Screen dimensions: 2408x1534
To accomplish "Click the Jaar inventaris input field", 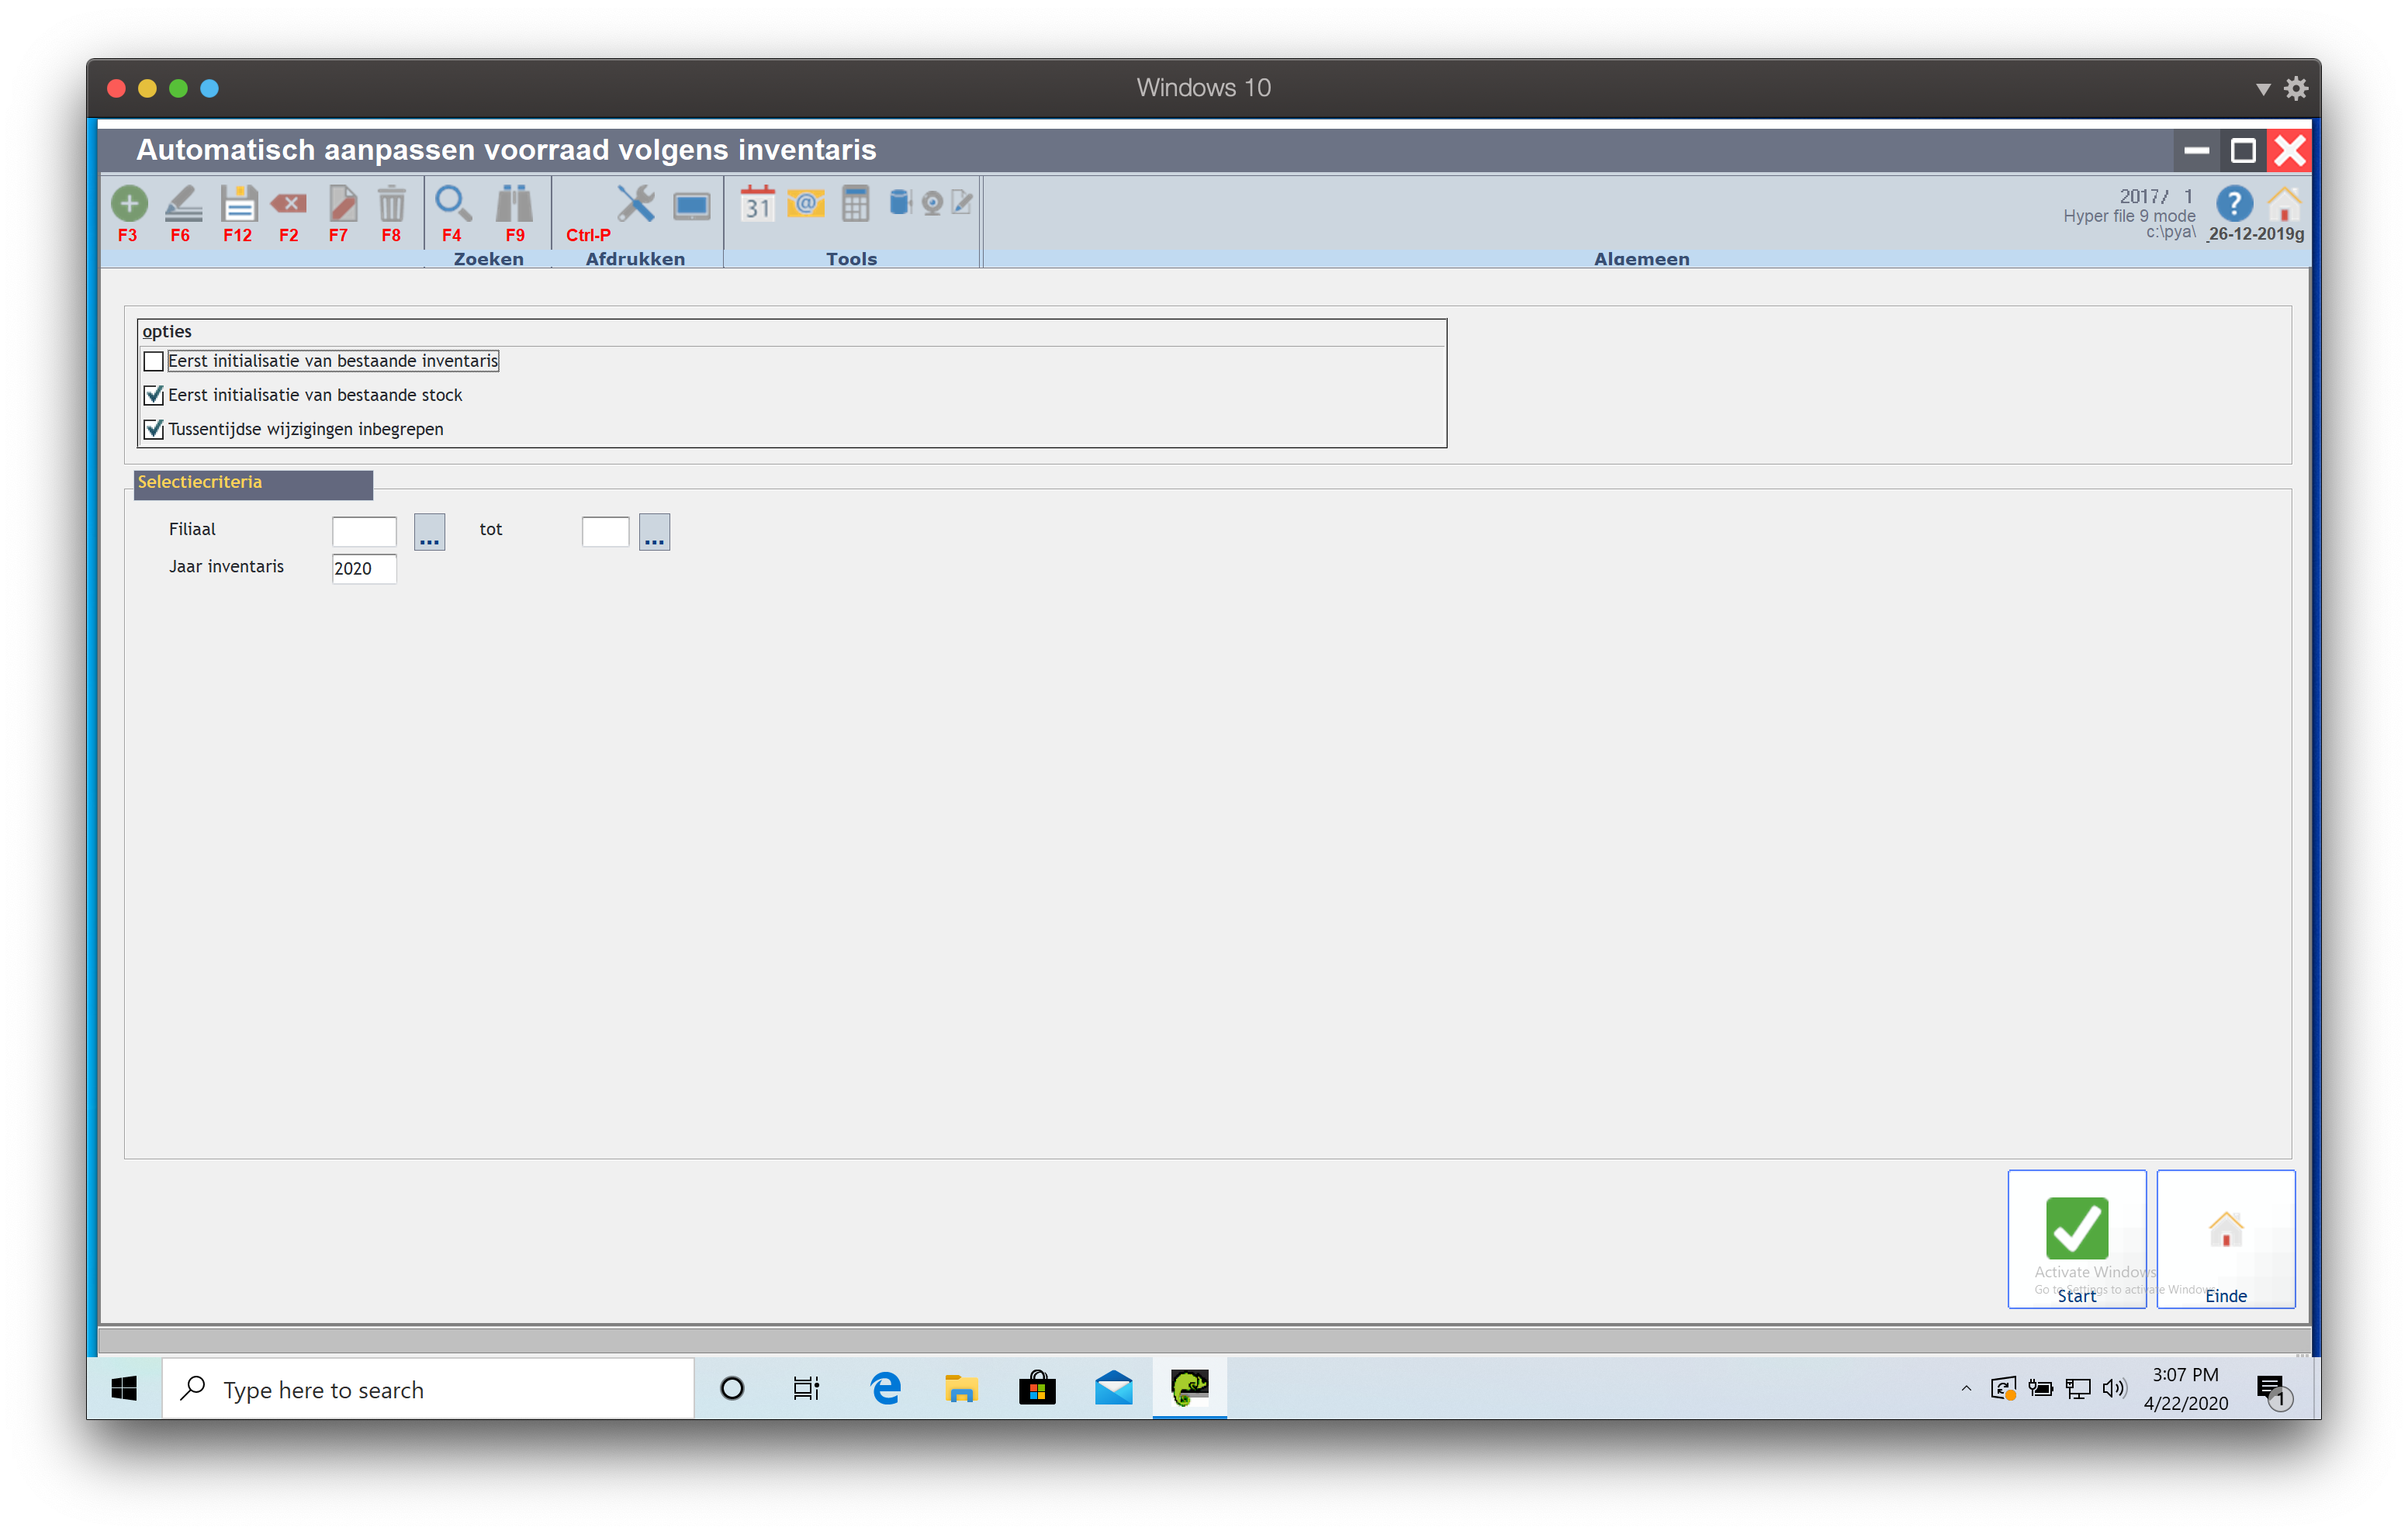I will [363, 568].
